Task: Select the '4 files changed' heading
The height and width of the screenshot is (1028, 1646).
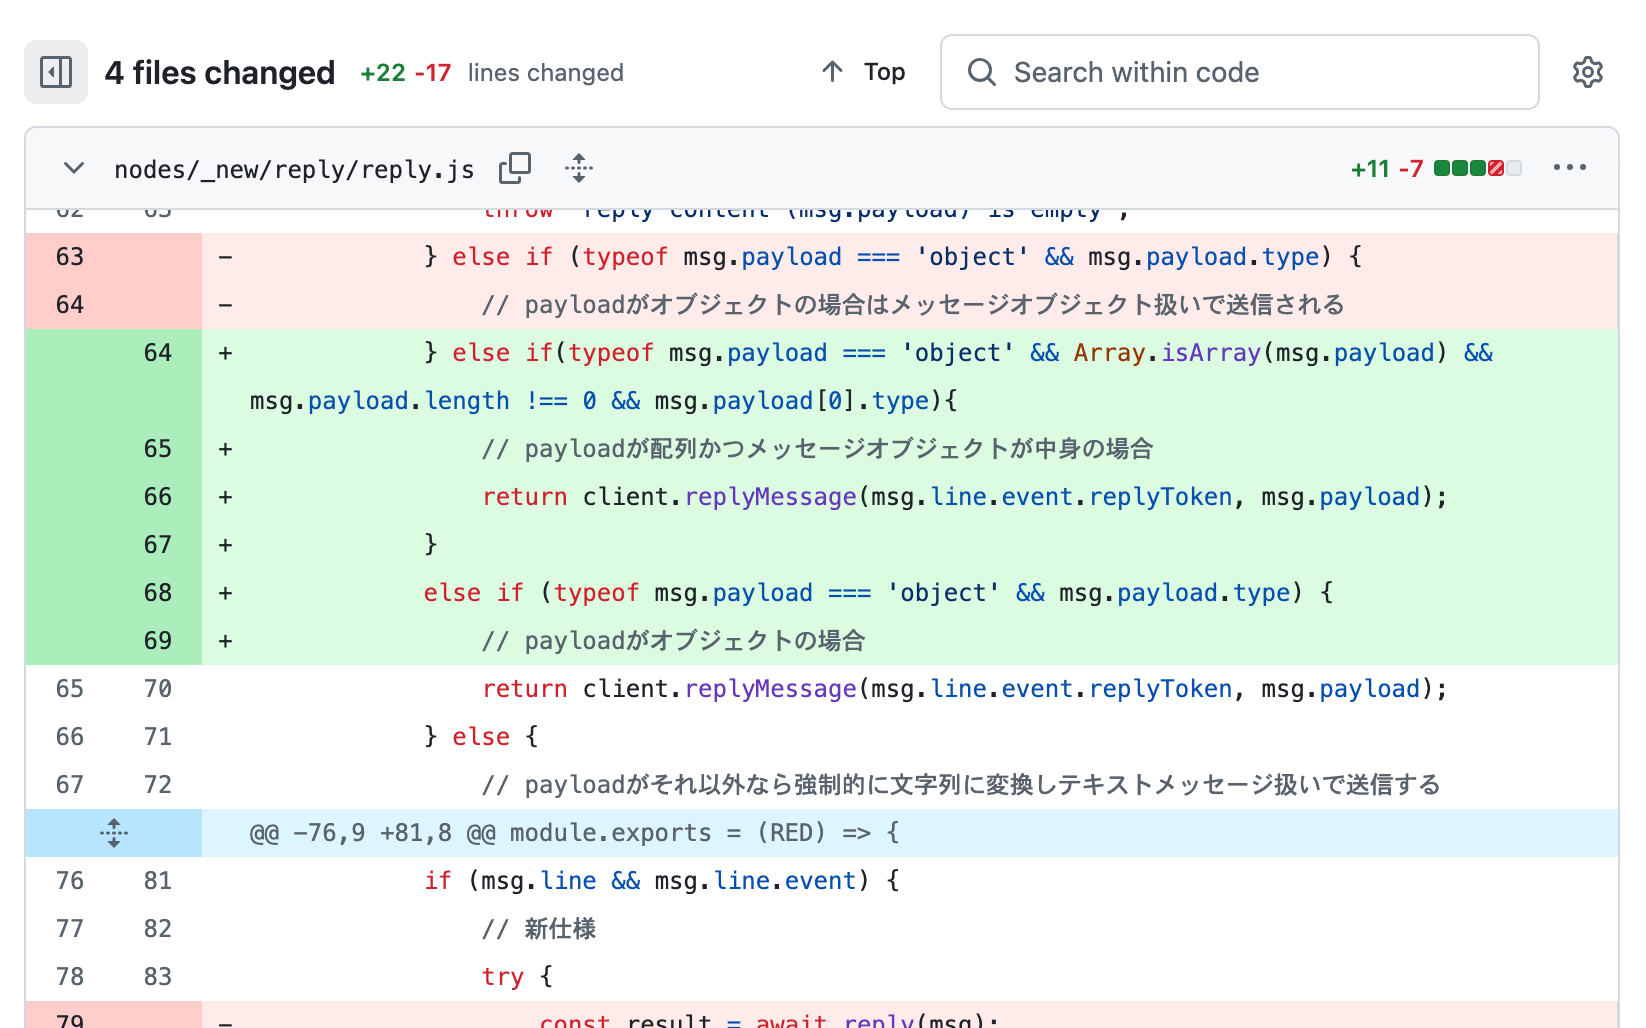Action: (220, 73)
